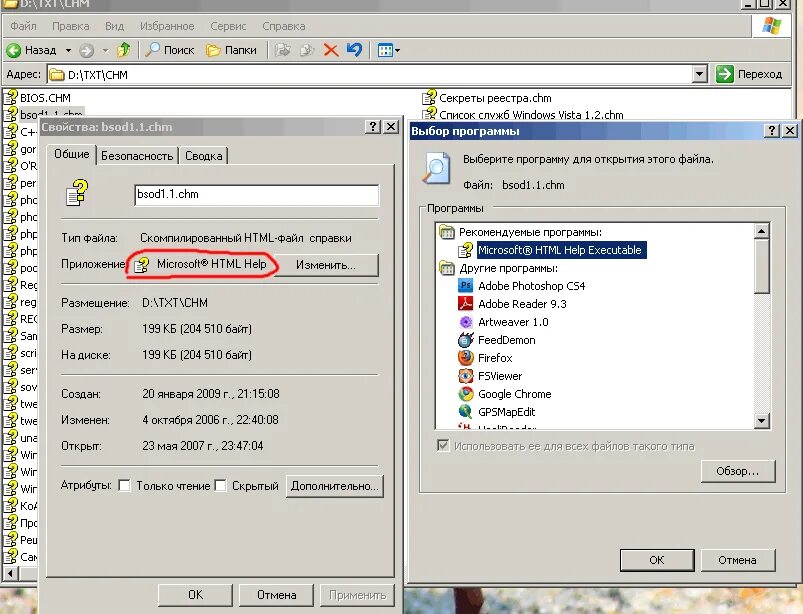
Task: Open Back button history dropdown arrow
Action: [x=68, y=50]
